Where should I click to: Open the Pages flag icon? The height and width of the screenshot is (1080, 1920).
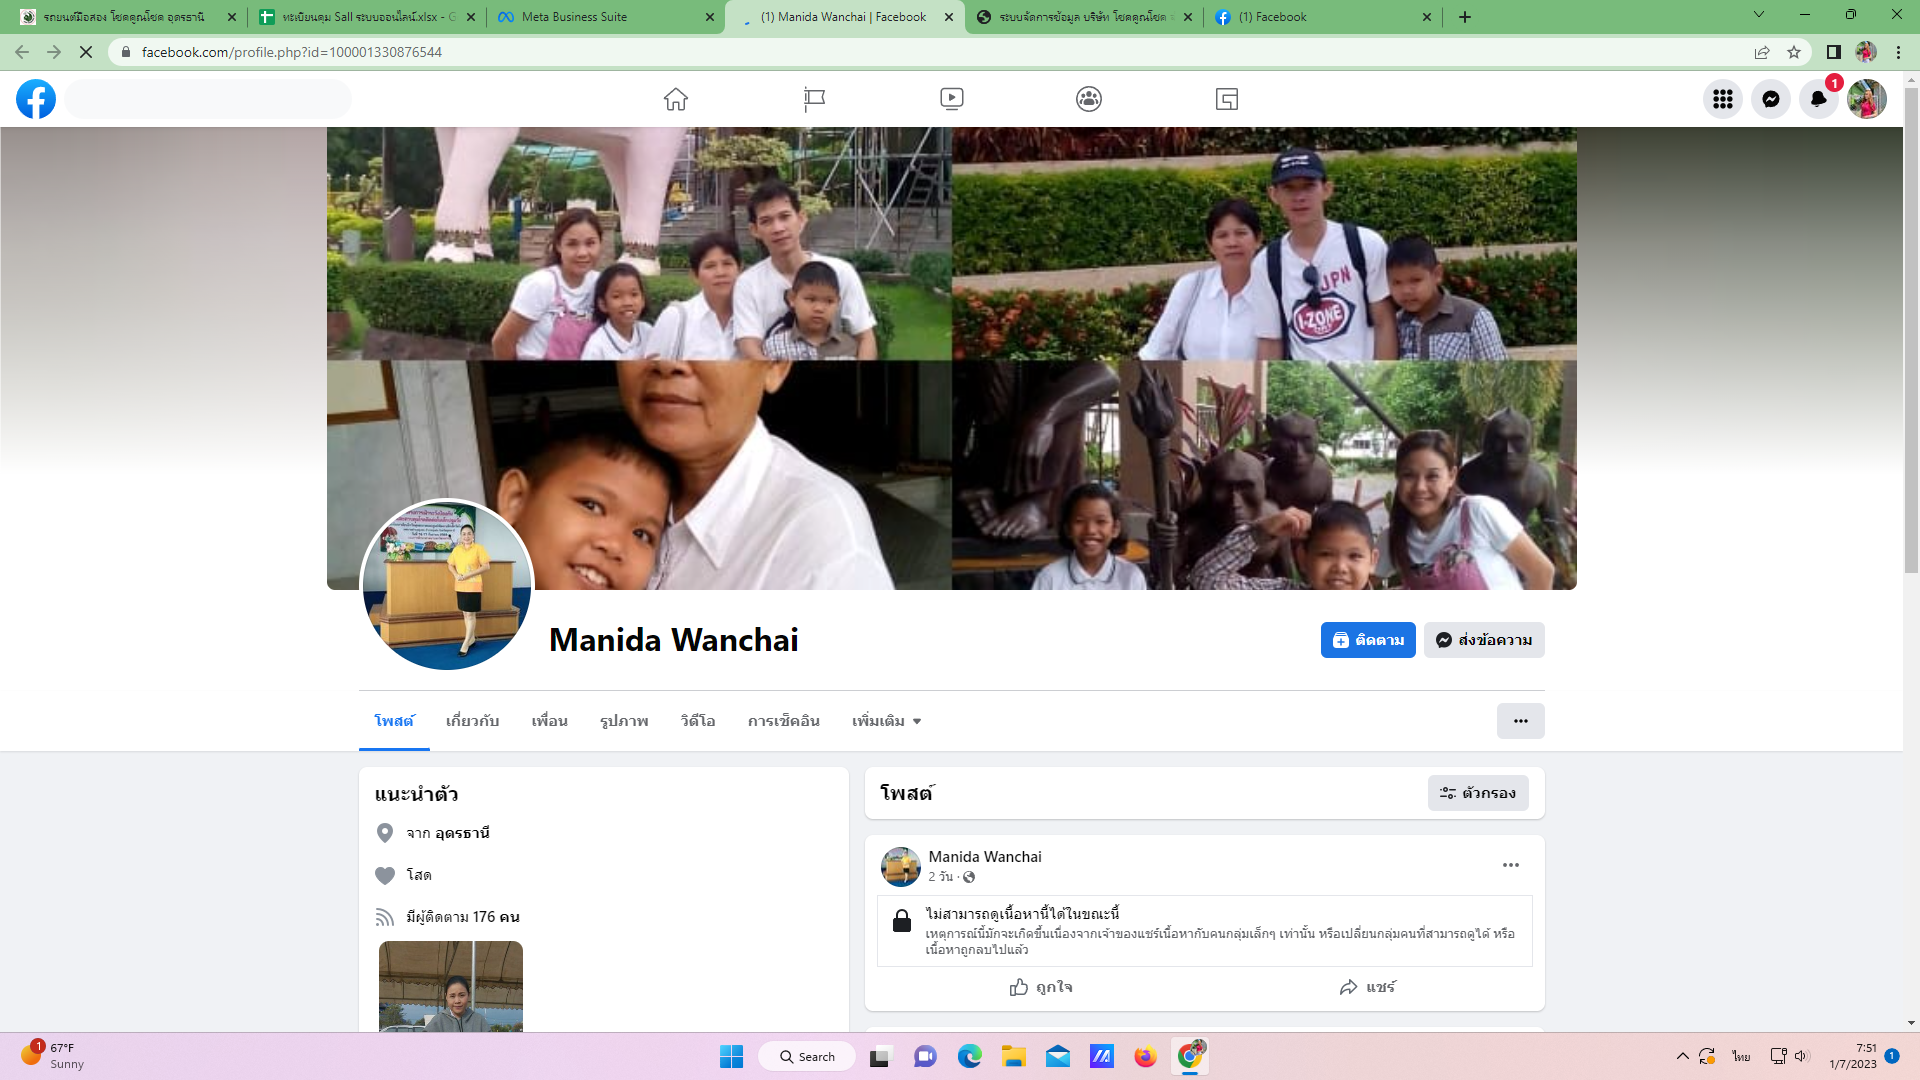pos(814,99)
